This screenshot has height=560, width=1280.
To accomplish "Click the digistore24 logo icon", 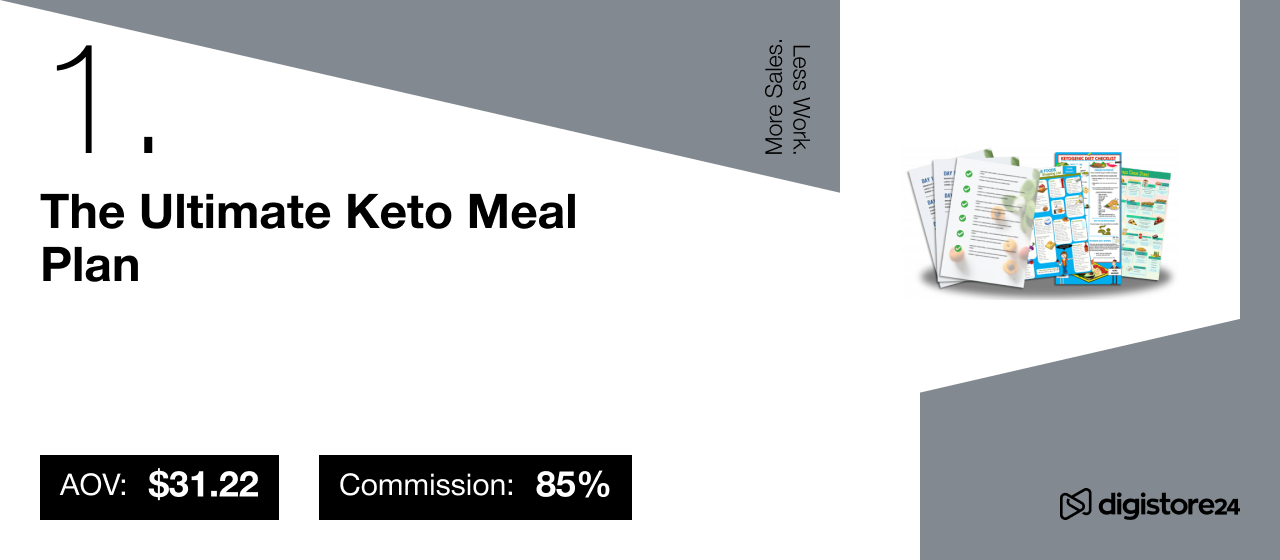I will [x=1075, y=505].
